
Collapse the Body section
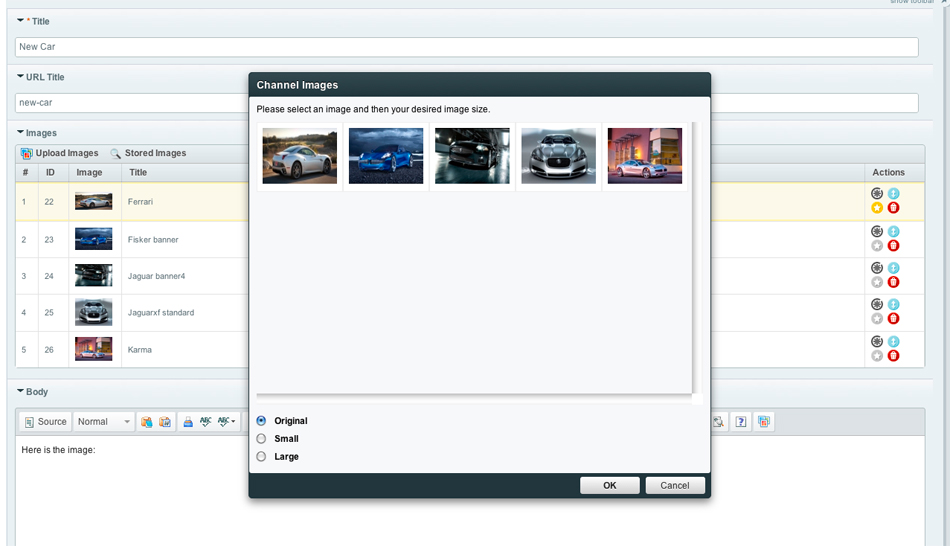point(21,391)
